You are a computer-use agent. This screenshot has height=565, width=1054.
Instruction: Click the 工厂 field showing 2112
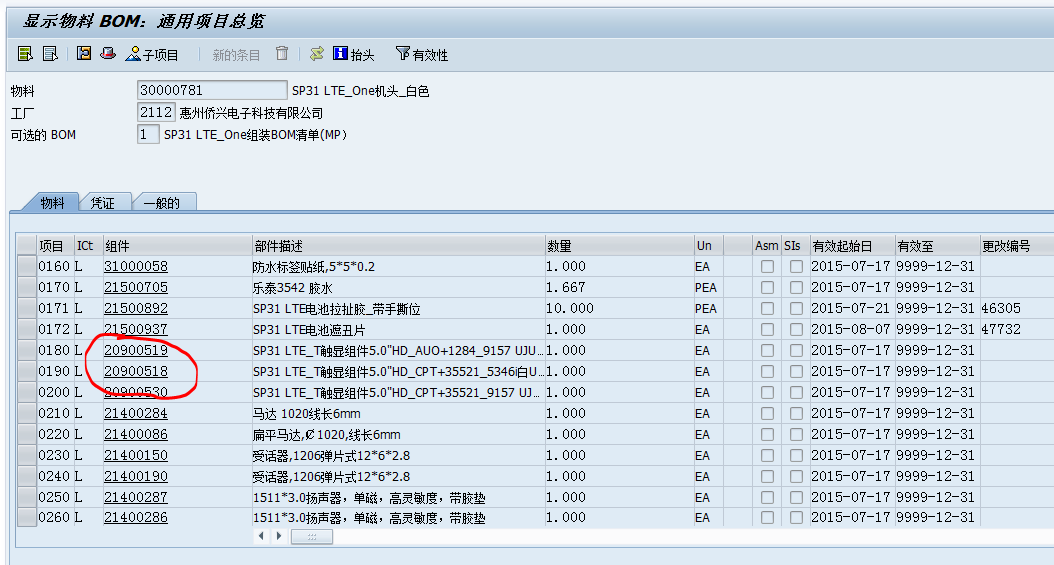point(156,112)
